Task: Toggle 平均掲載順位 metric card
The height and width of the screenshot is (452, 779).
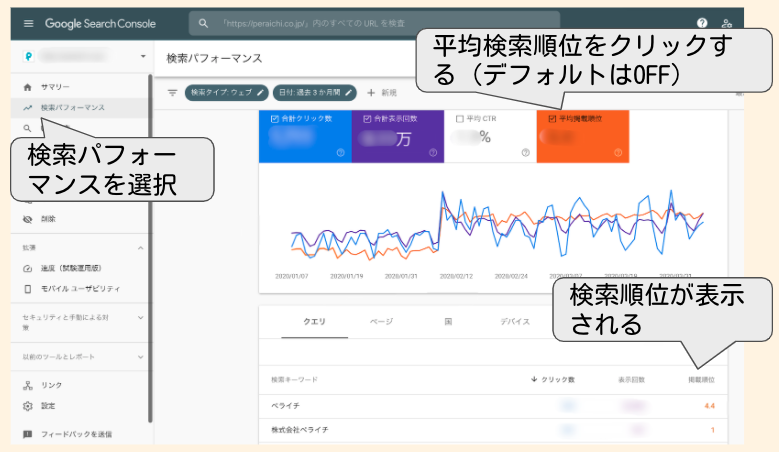Action: point(582,136)
